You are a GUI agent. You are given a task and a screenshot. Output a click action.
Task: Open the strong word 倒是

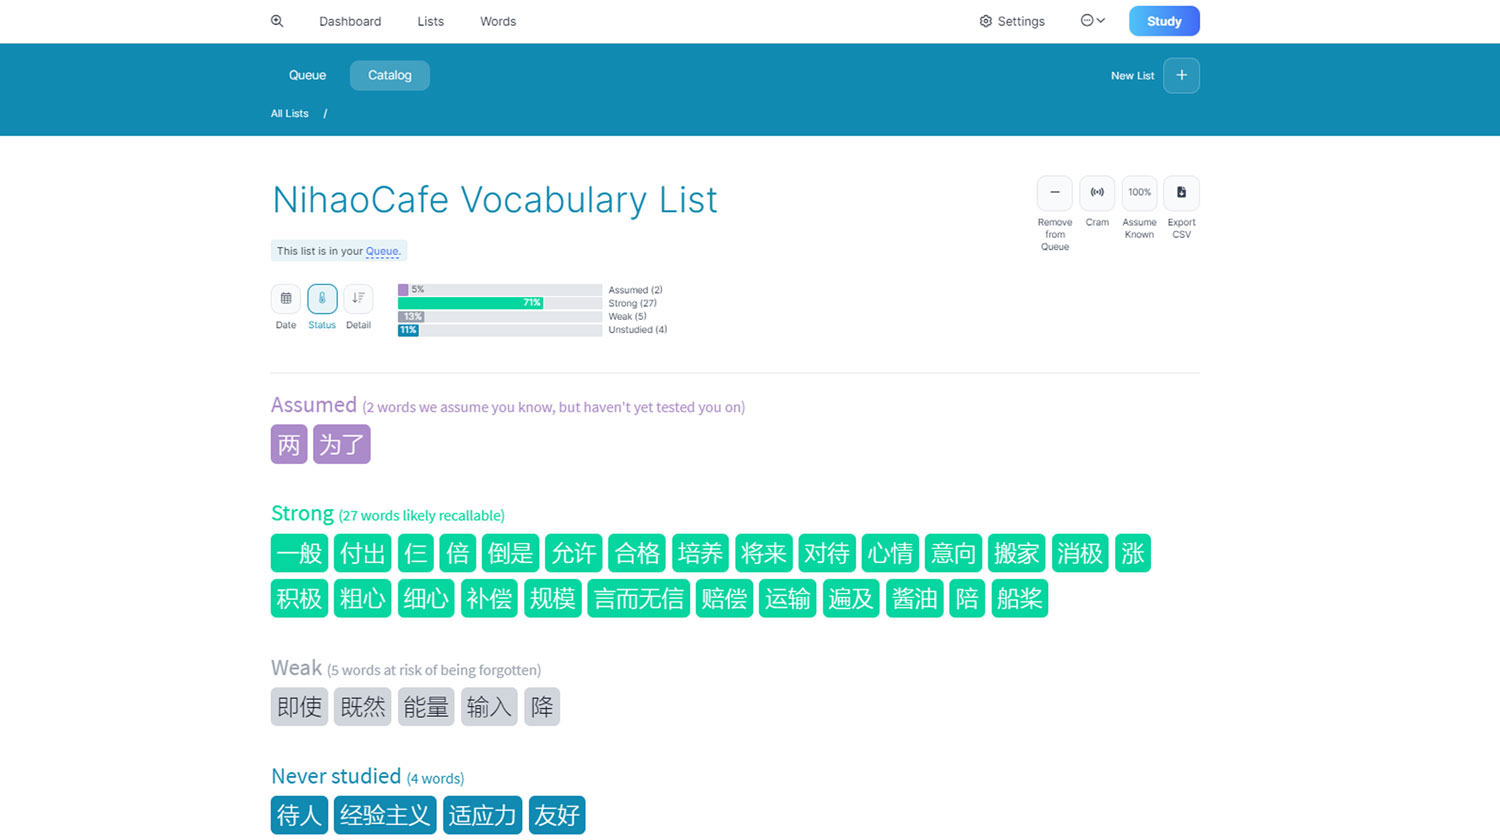(510, 553)
